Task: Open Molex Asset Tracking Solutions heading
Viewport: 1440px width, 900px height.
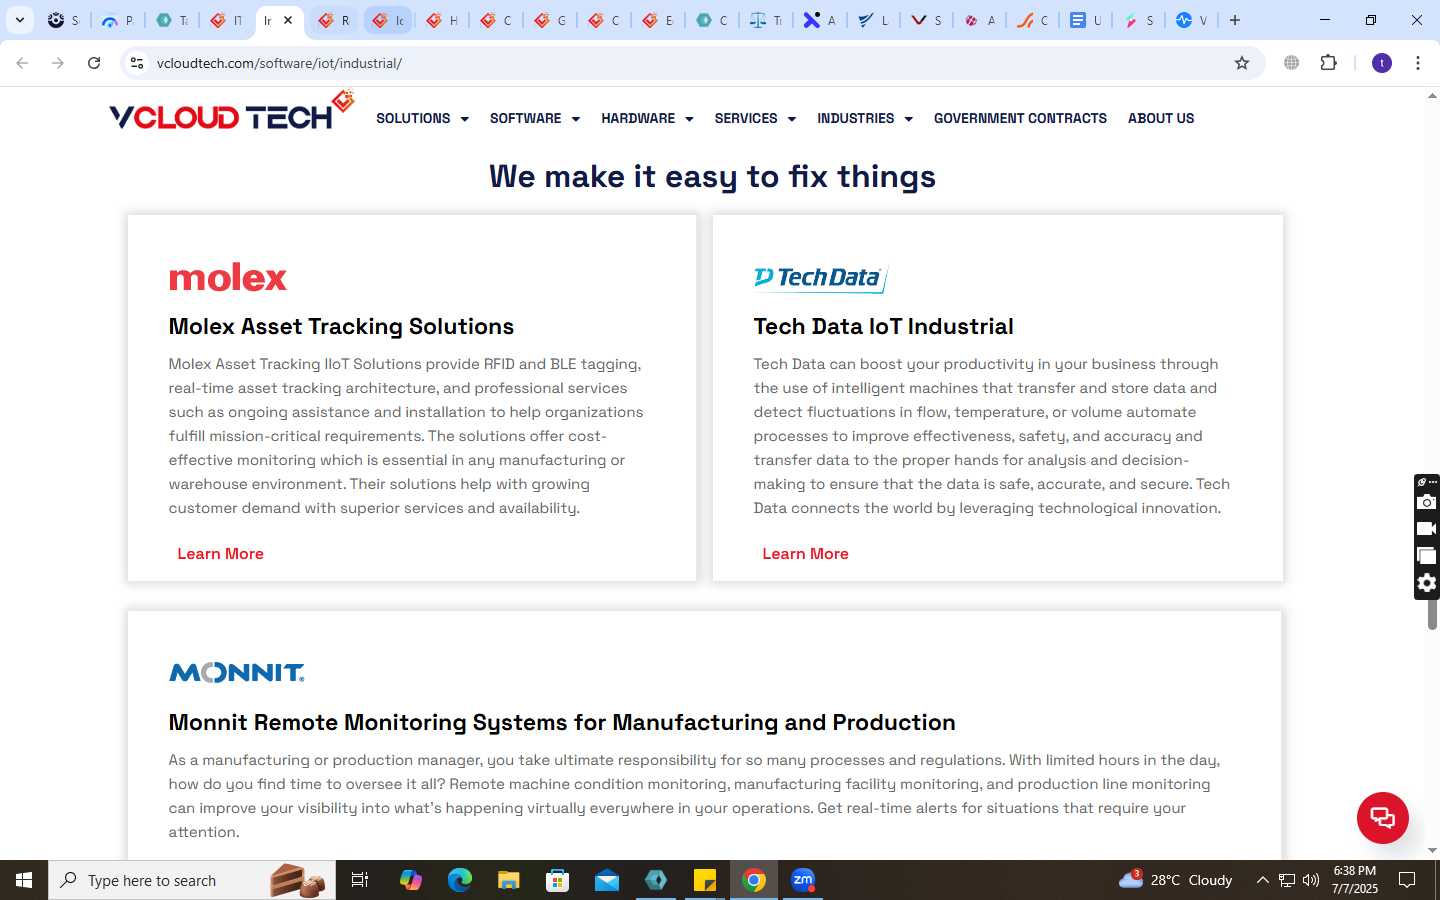Action: pyautogui.click(x=341, y=326)
